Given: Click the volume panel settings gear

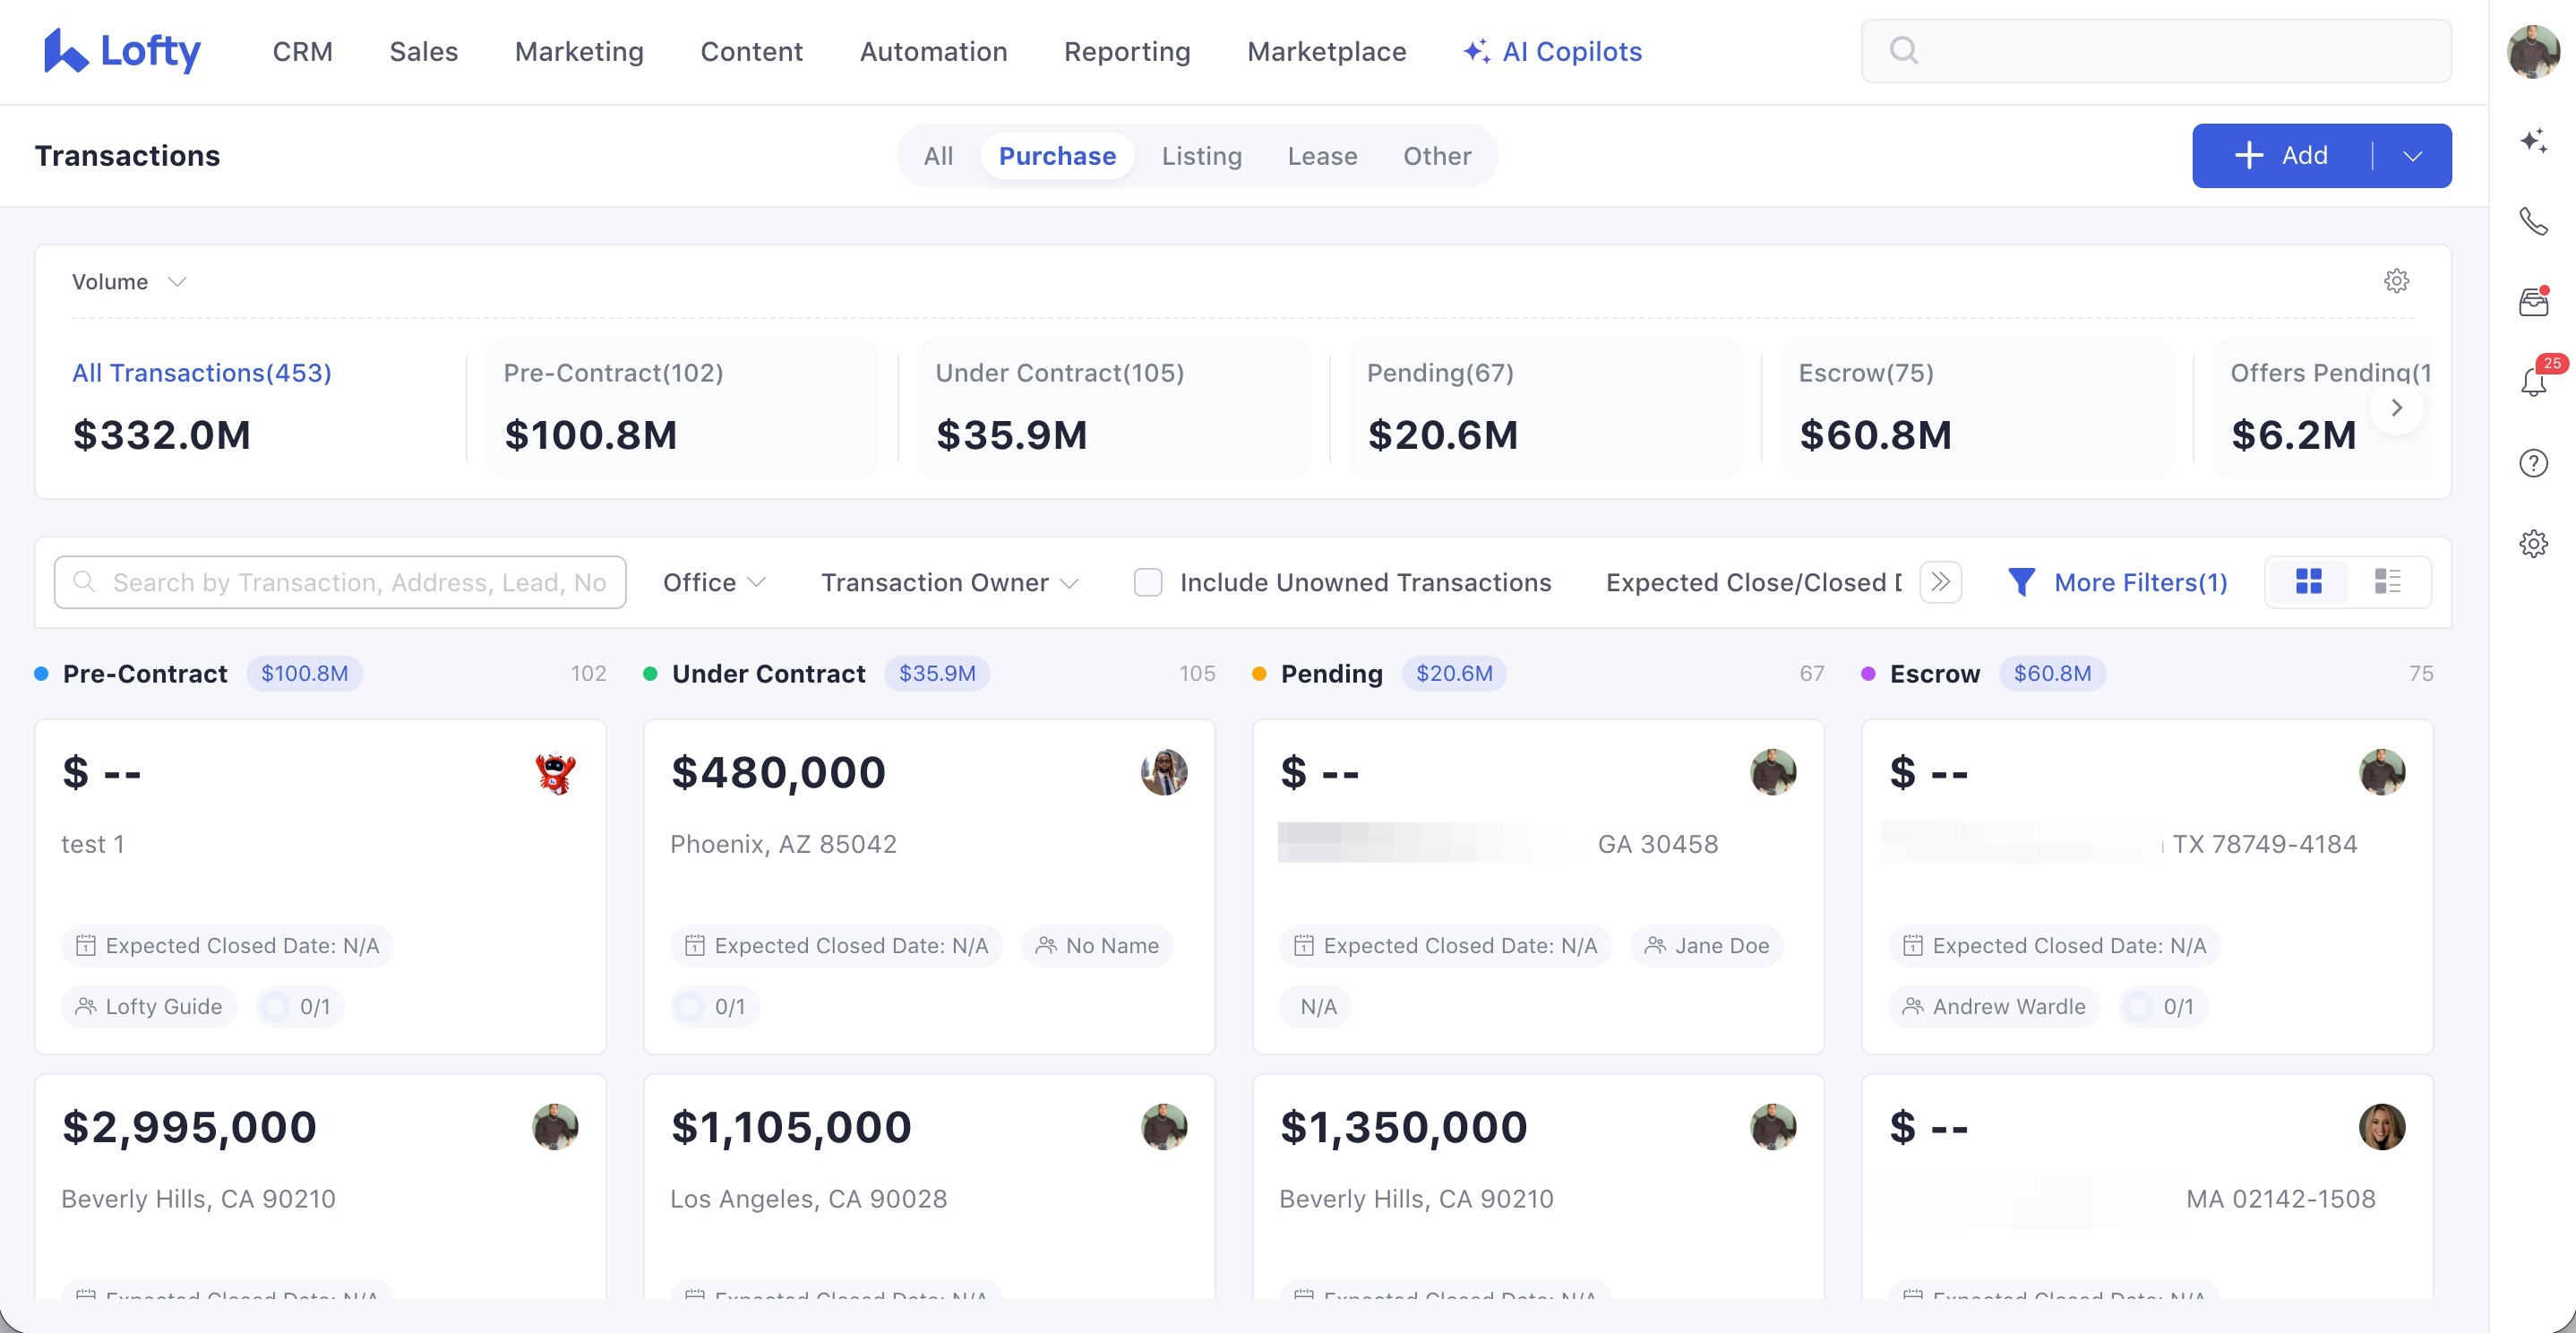Looking at the screenshot, I should point(2396,281).
